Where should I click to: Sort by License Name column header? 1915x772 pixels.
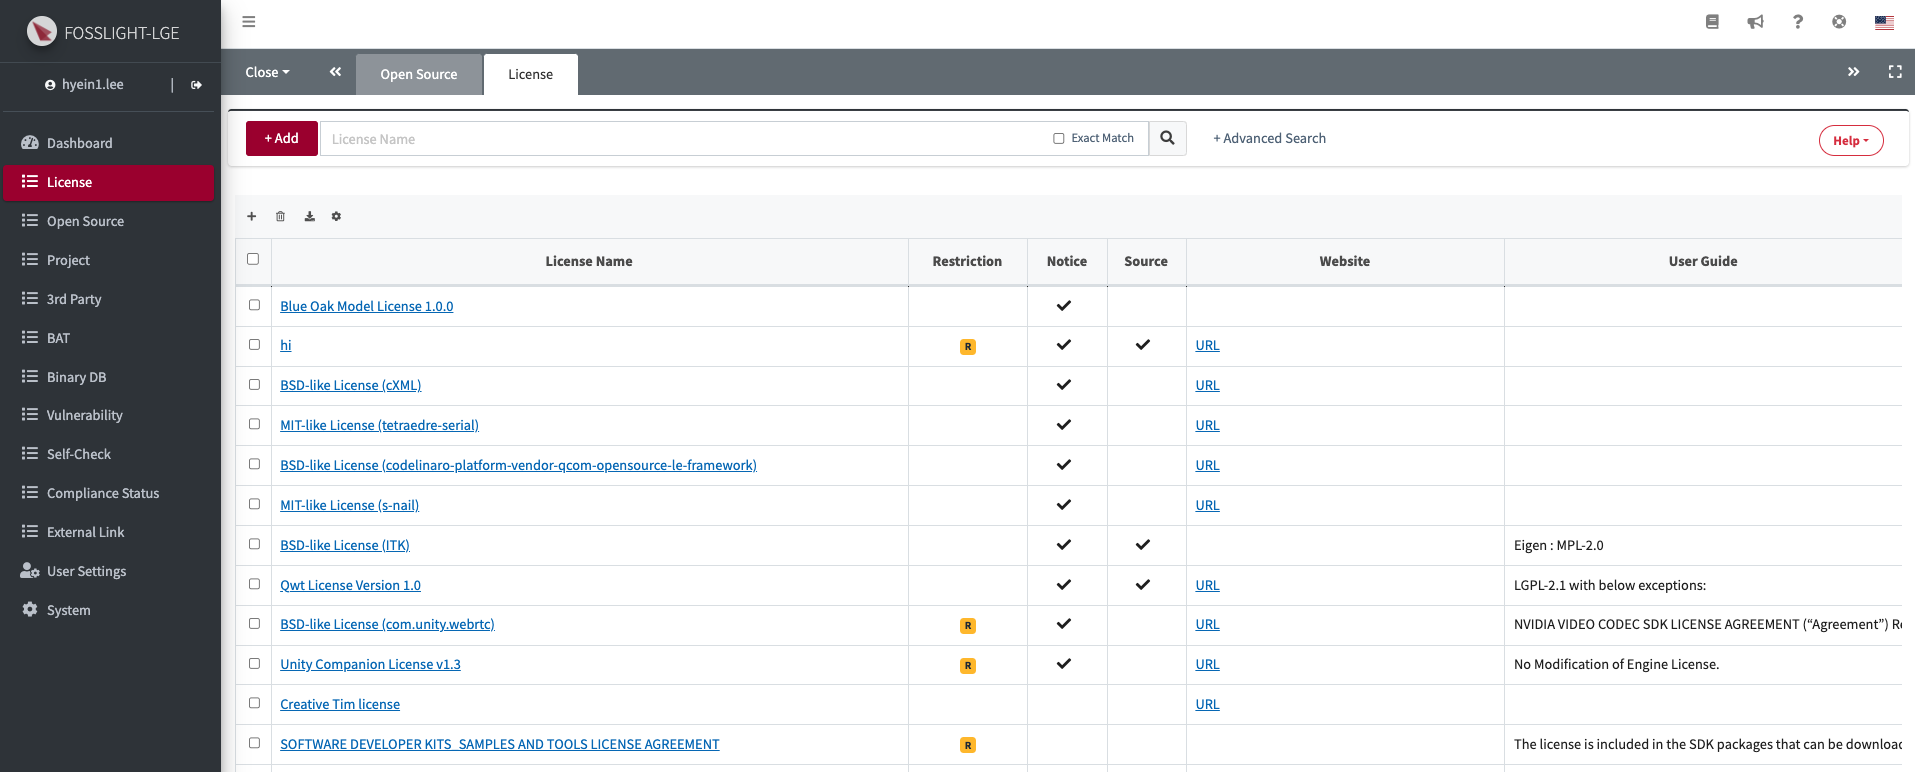(x=589, y=261)
